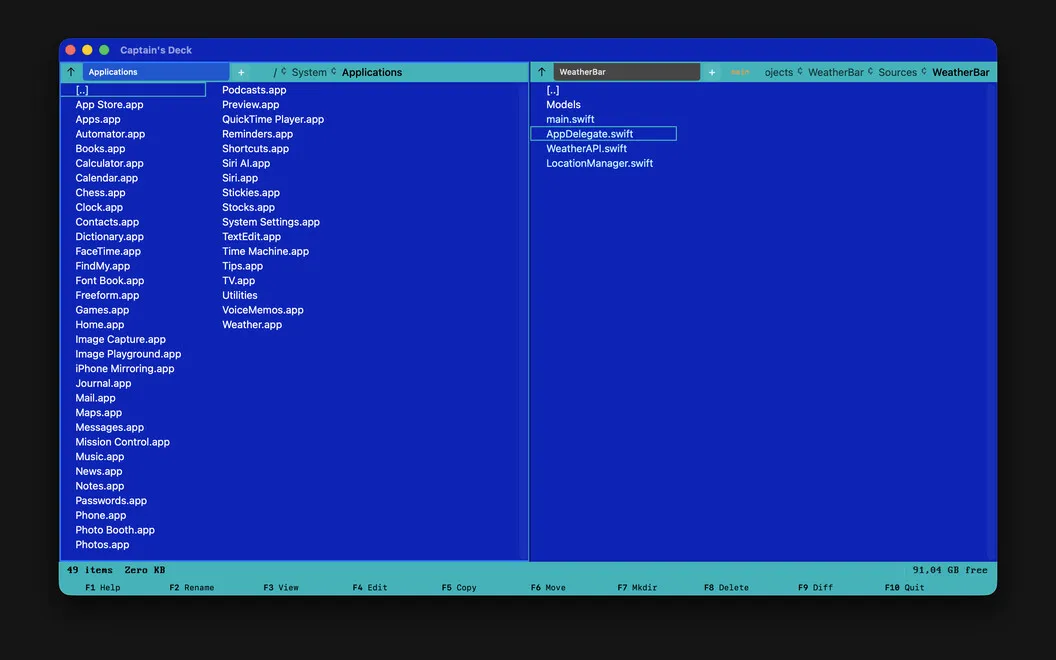Viewport: 1056px width, 660px height.
Task: Click the root slash breadcrumb
Action: 275,72
